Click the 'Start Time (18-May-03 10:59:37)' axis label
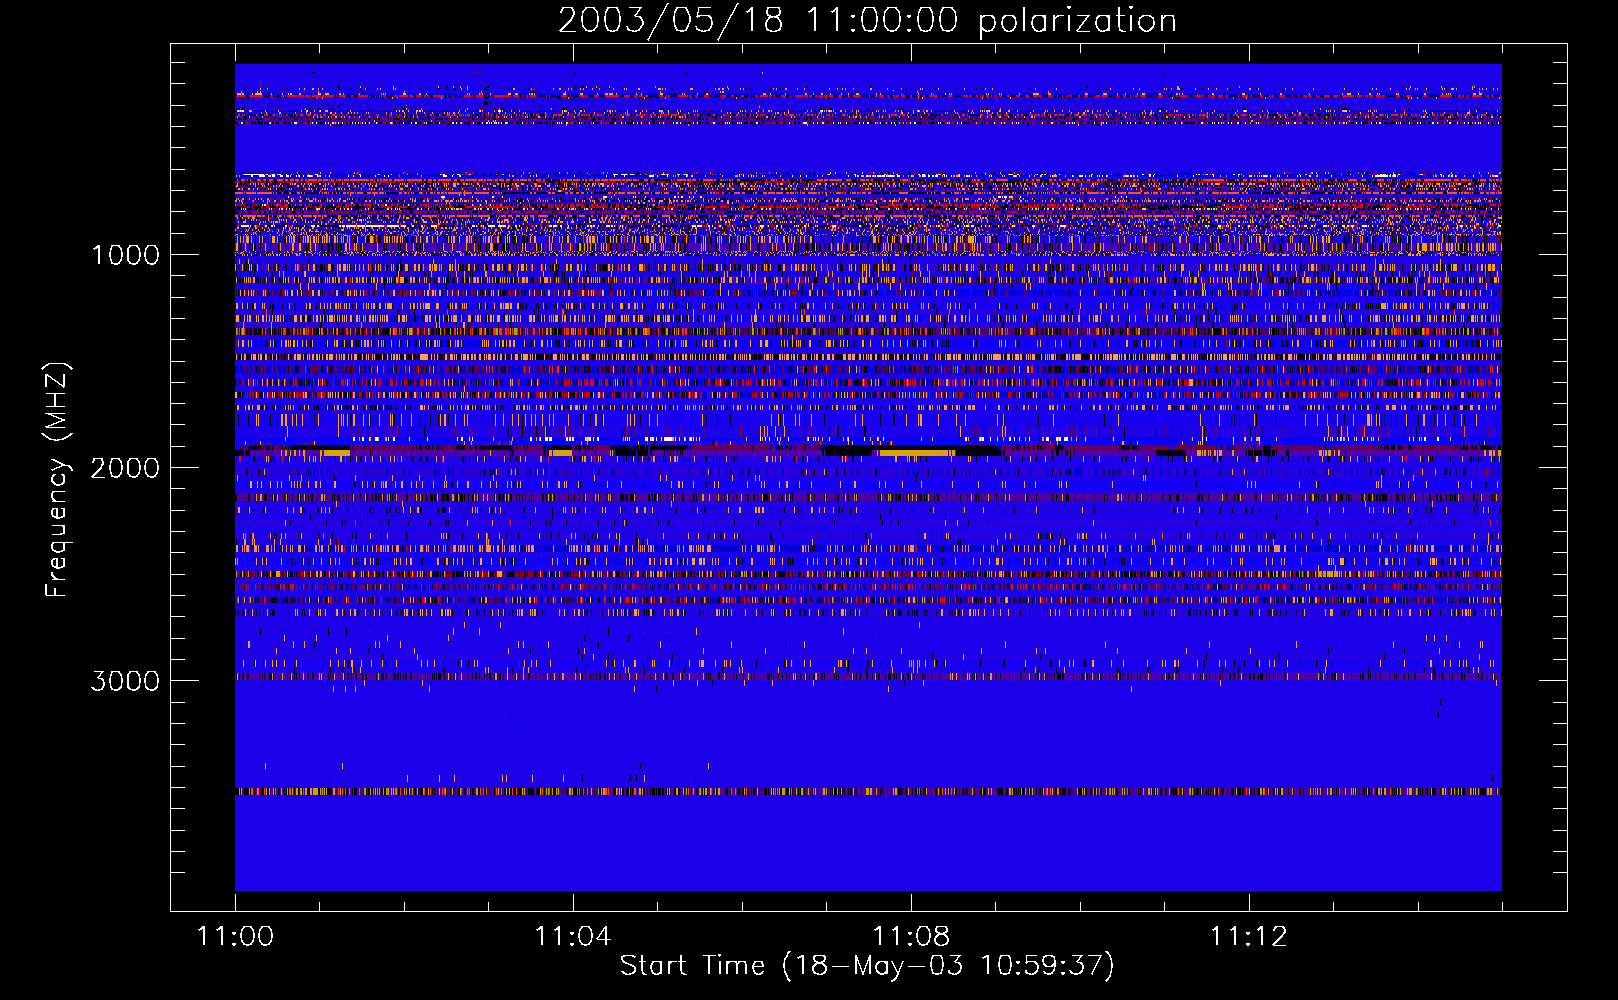Screen dimensions: 1618x1000 (x=867, y=966)
